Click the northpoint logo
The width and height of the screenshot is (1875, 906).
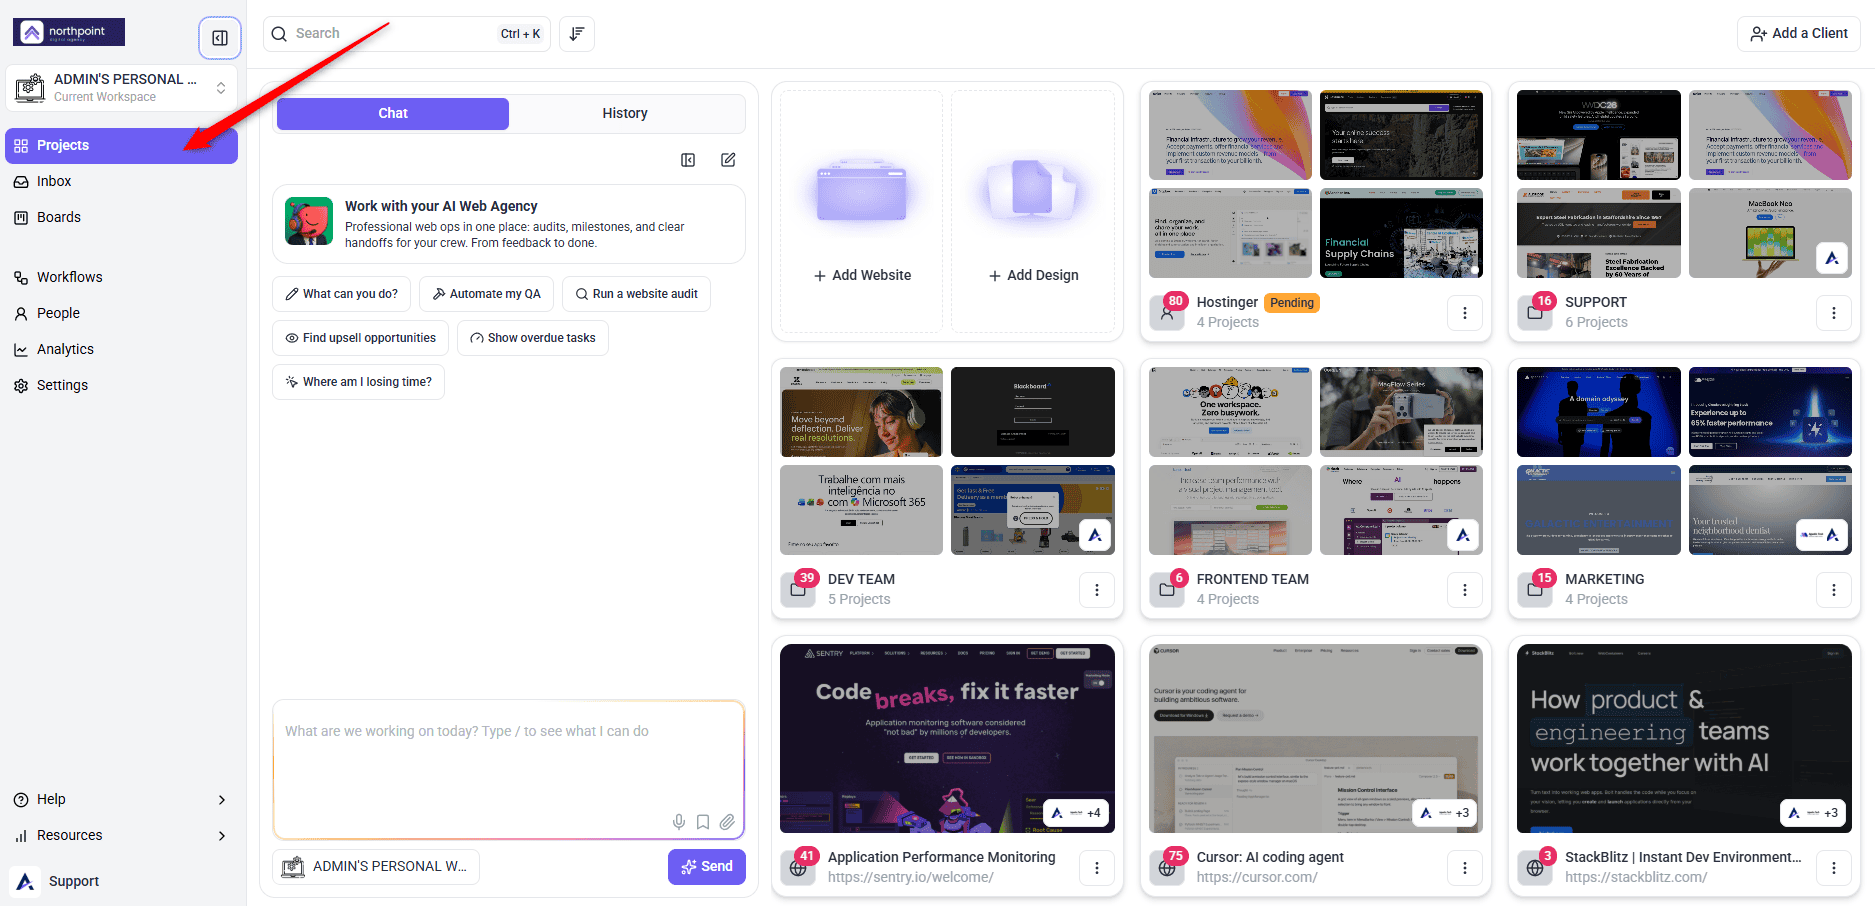click(69, 32)
